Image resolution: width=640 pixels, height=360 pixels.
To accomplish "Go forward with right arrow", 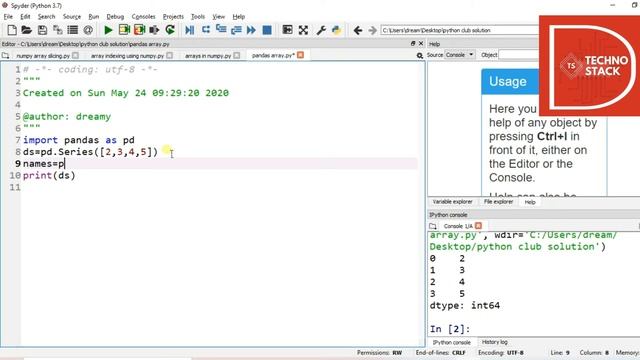I will click(x=372, y=30).
